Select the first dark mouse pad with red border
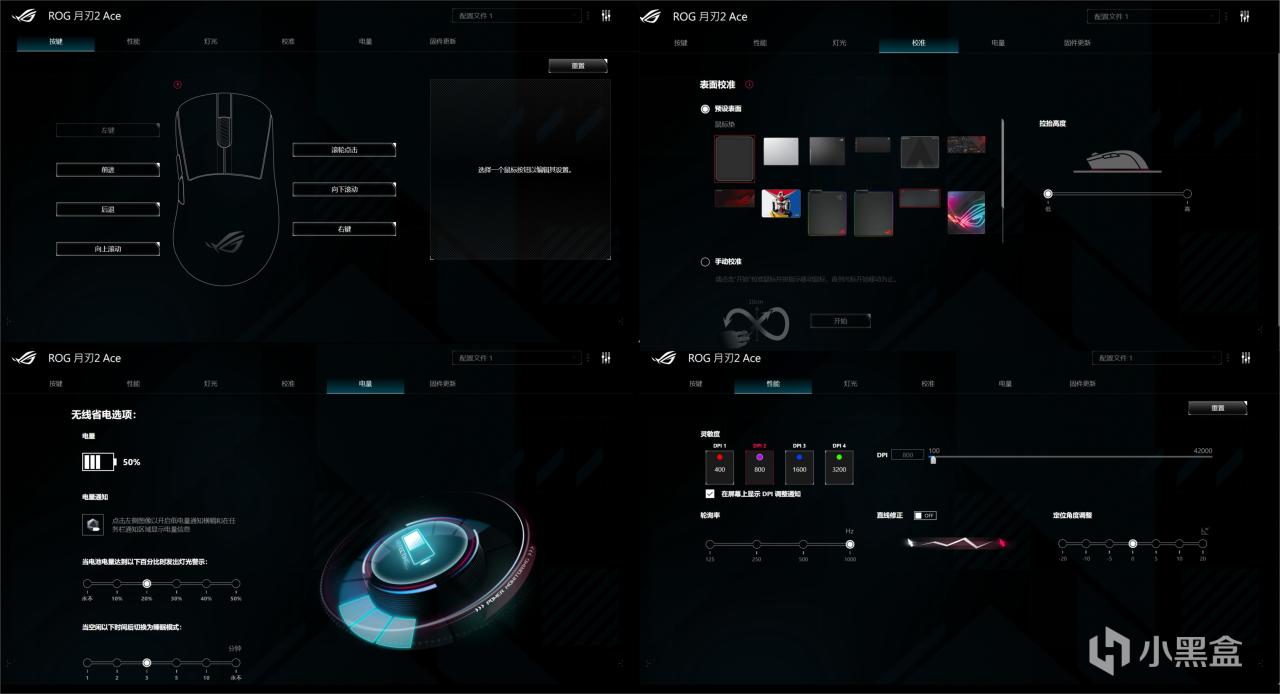The image size is (1280, 694). click(734, 157)
